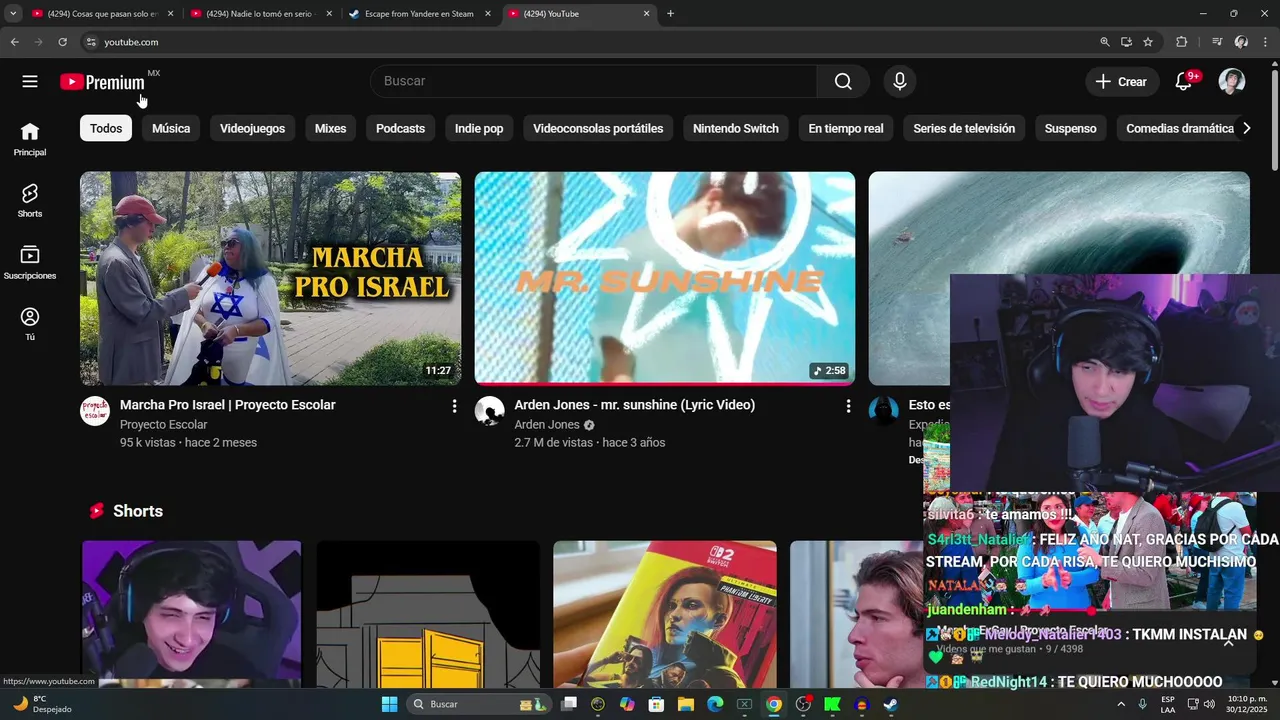Open the yellow doors cartoon Short
Screen dimensions: 1280x720
[428, 614]
